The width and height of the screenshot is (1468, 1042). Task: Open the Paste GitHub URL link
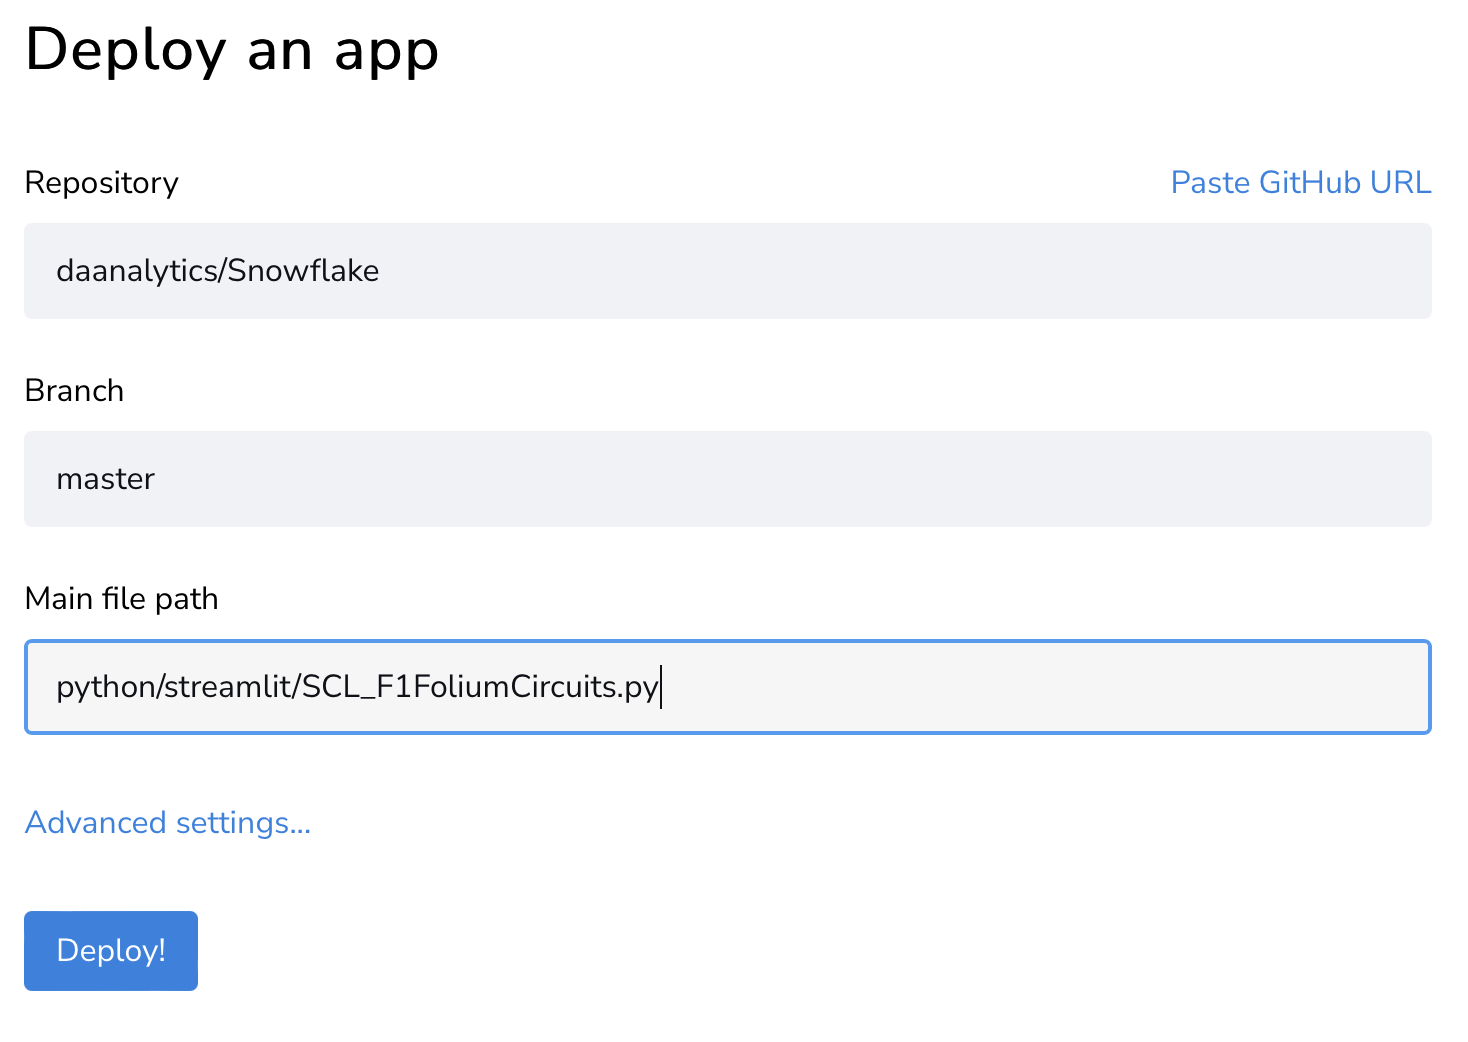pos(1300,183)
